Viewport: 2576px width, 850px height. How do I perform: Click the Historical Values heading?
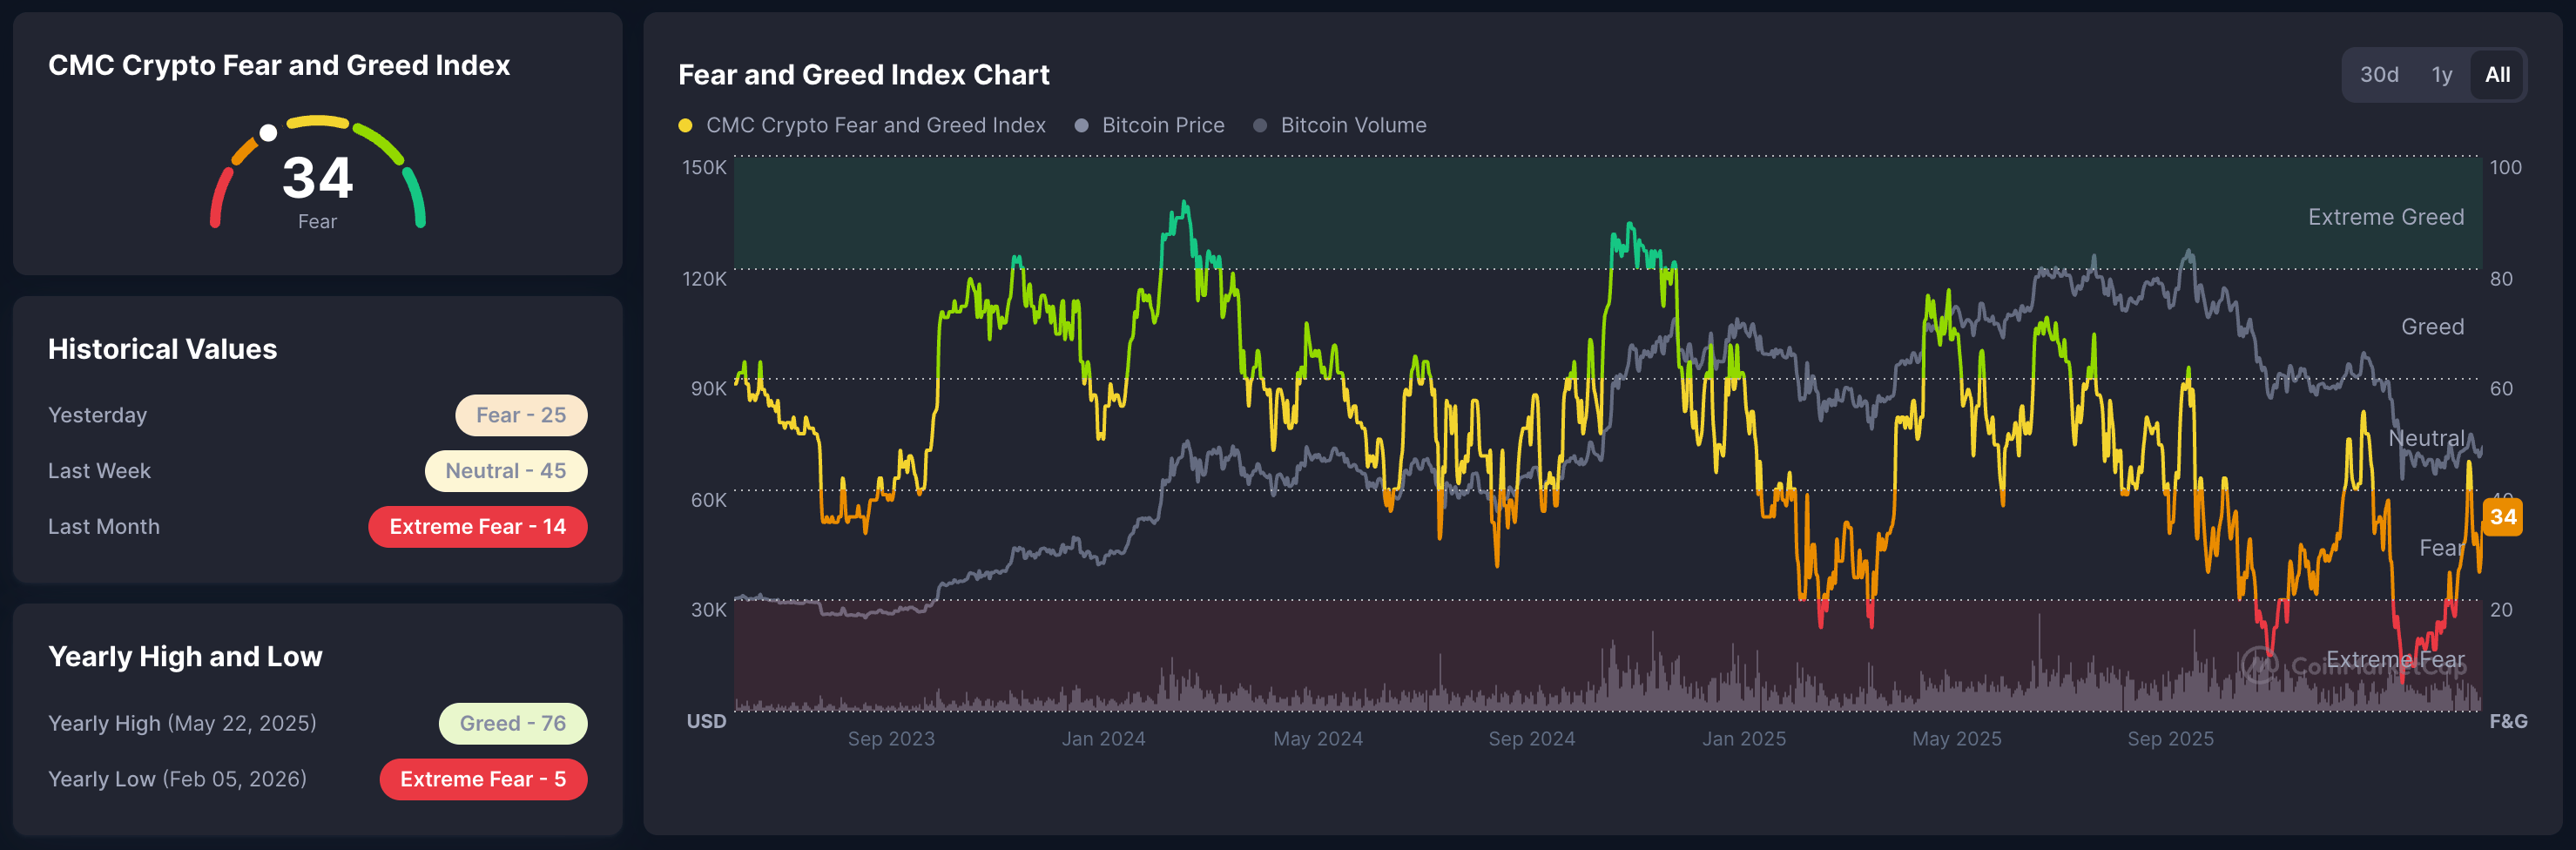[163, 349]
